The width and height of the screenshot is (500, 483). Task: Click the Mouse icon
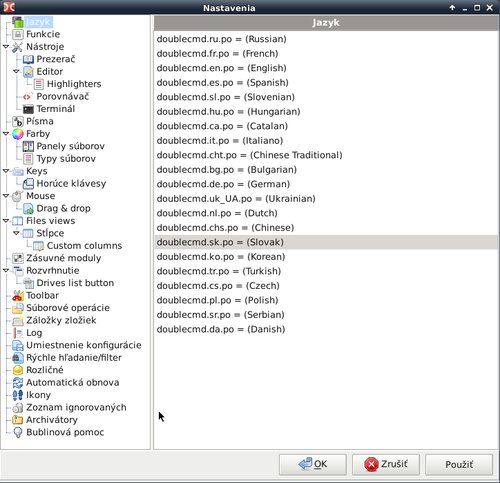(x=18, y=196)
